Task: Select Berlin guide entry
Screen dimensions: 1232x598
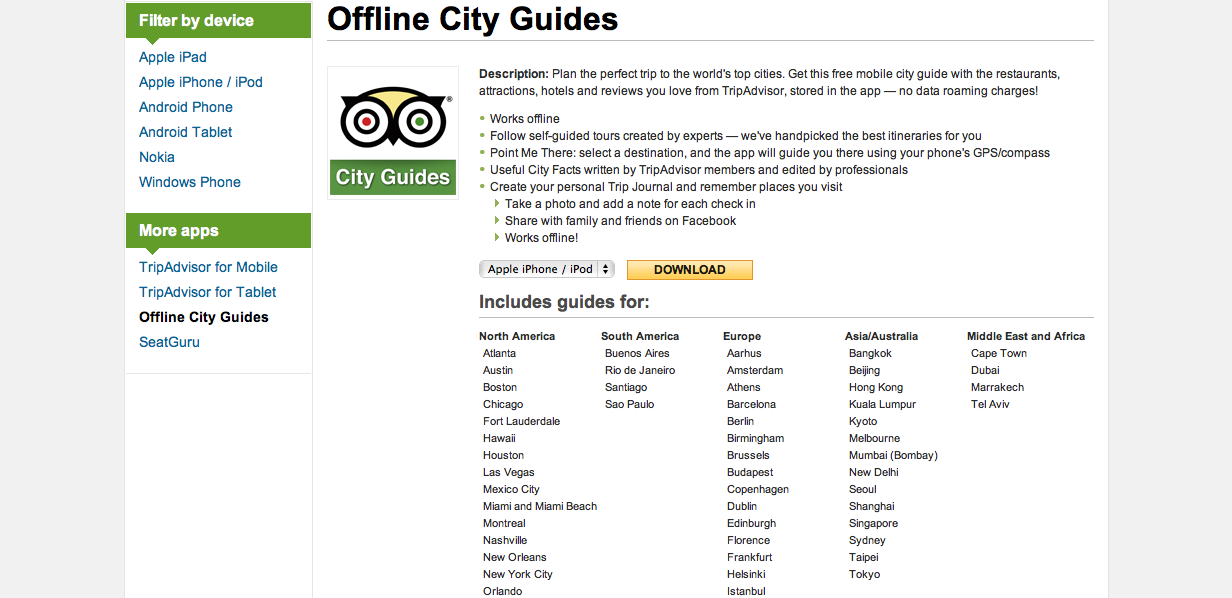Action: coord(741,421)
